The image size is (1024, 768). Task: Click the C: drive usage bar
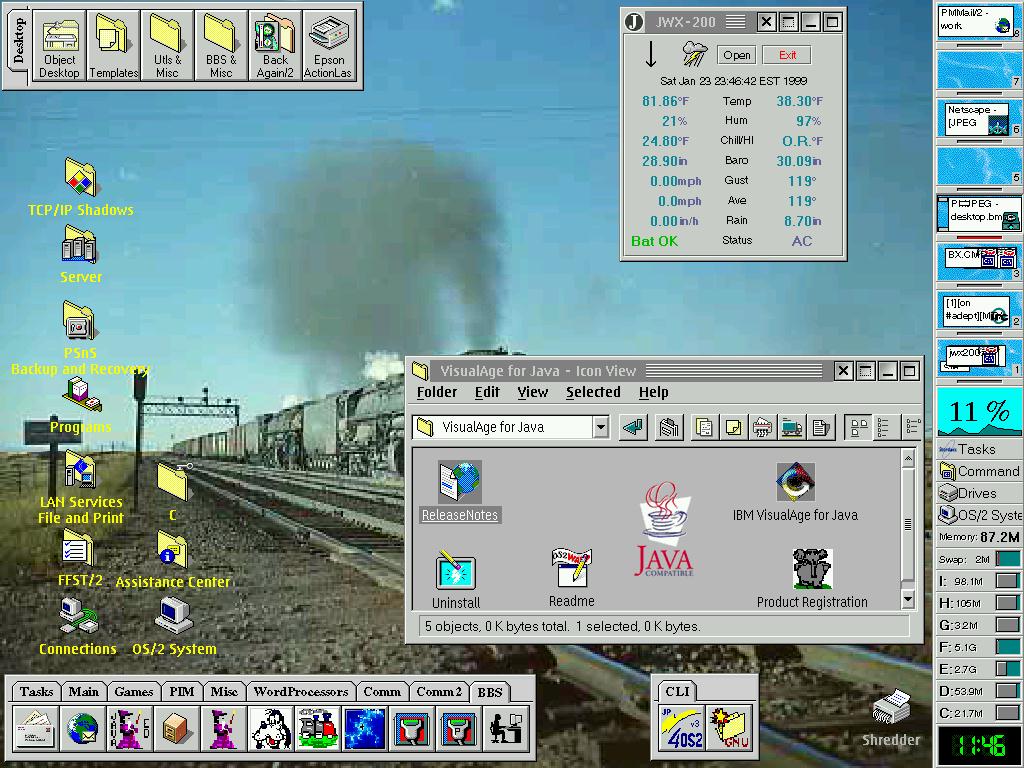(1007, 712)
